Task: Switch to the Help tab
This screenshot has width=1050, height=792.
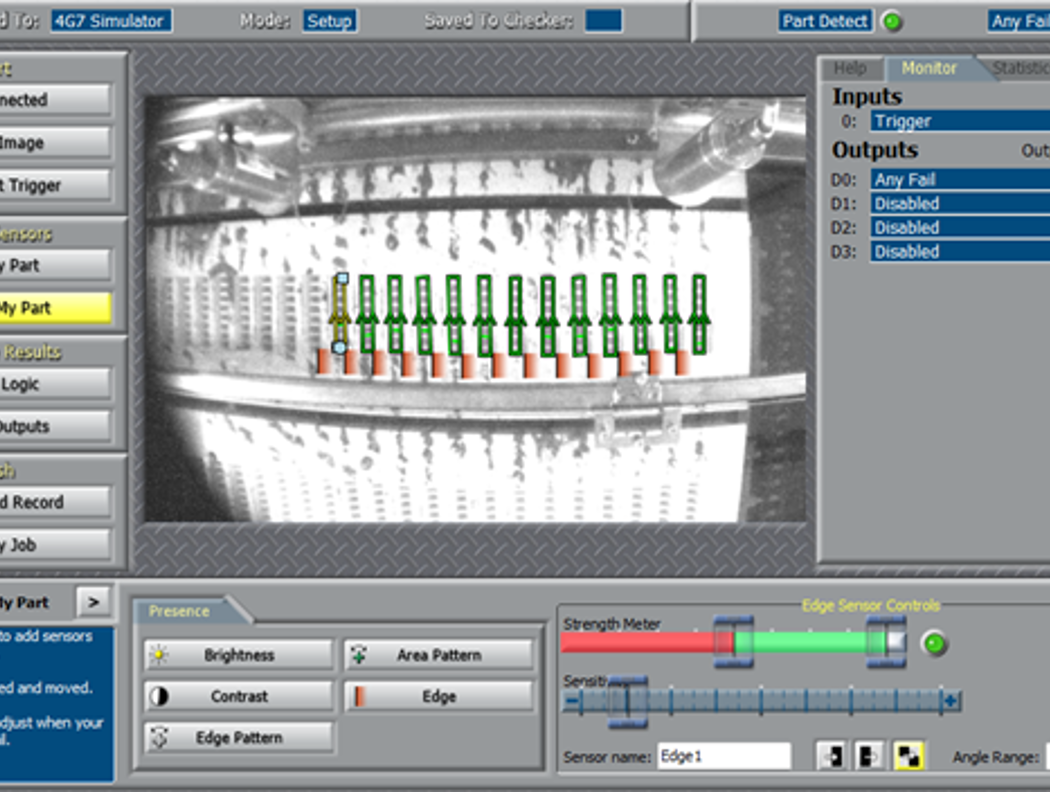Action: pos(849,69)
